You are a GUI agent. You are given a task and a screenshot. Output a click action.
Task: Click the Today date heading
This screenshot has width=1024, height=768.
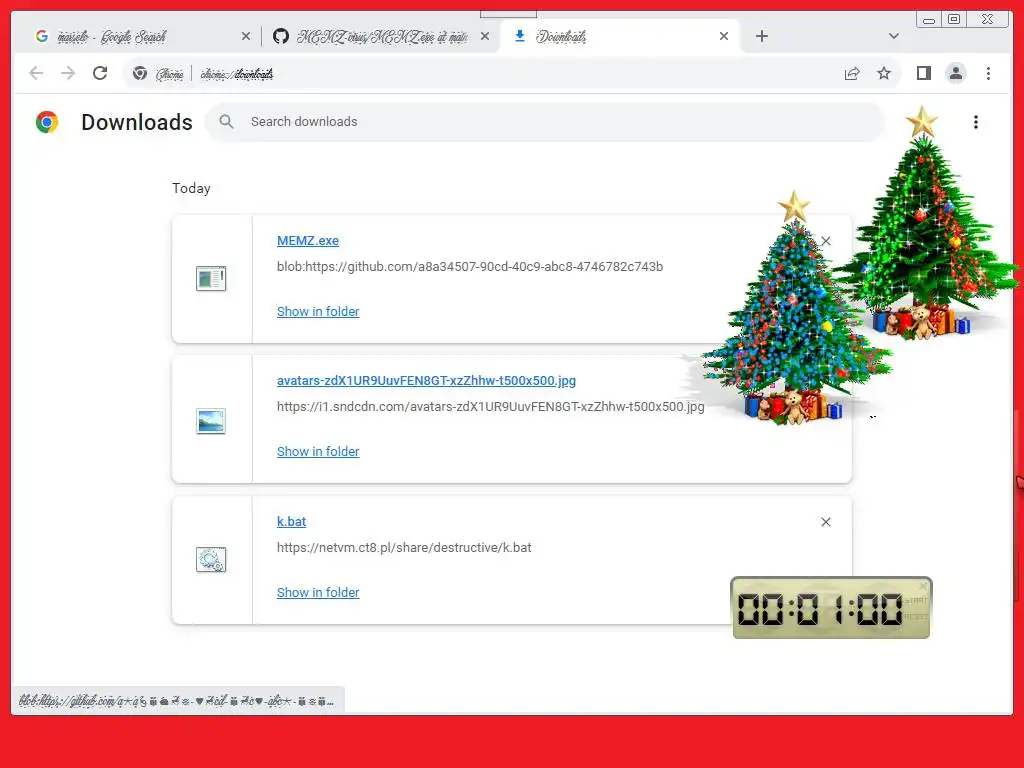tap(191, 188)
